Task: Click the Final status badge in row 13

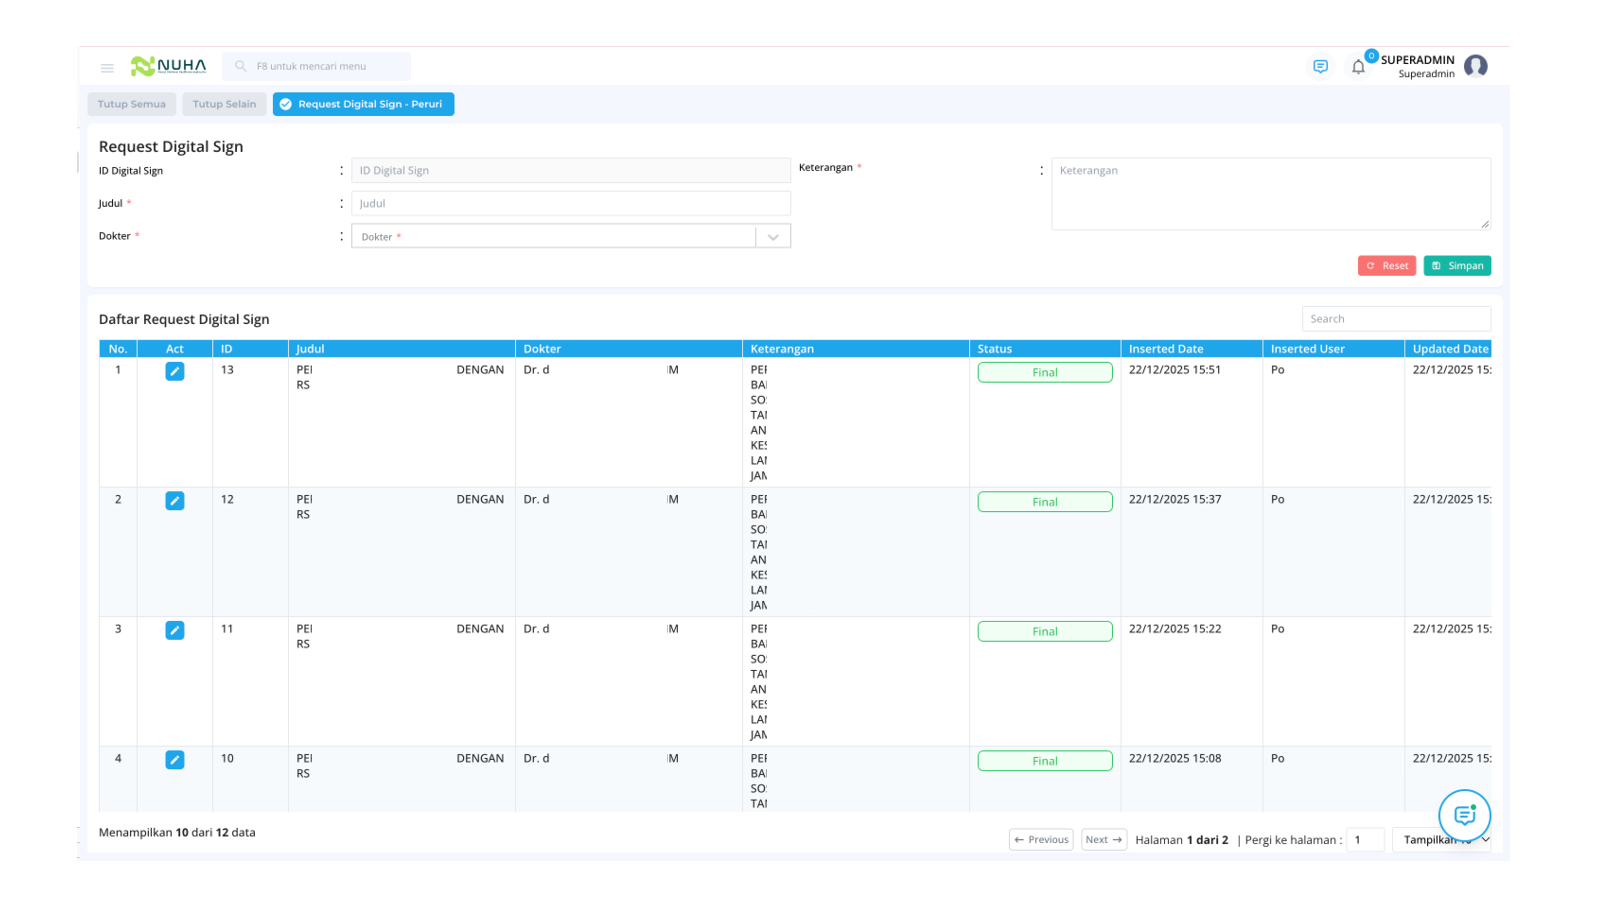Action: (x=1045, y=372)
